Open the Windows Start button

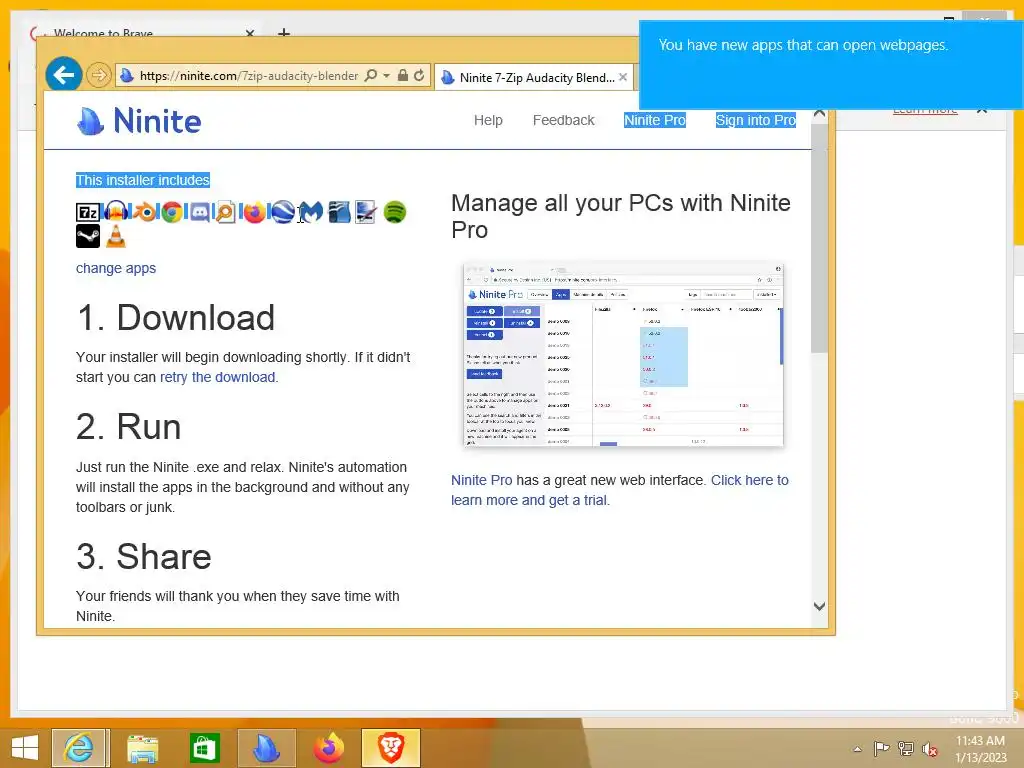point(24,748)
